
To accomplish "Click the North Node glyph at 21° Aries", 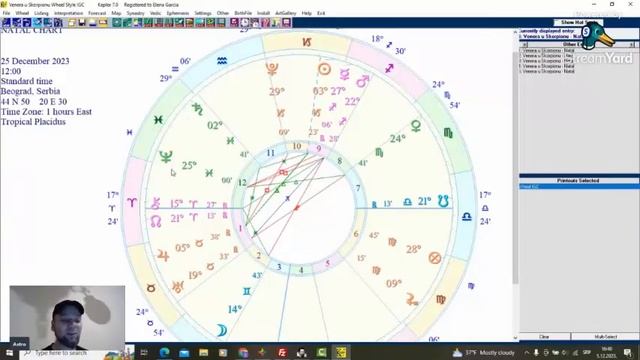I will pyautogui.click(x=156, y=221).
